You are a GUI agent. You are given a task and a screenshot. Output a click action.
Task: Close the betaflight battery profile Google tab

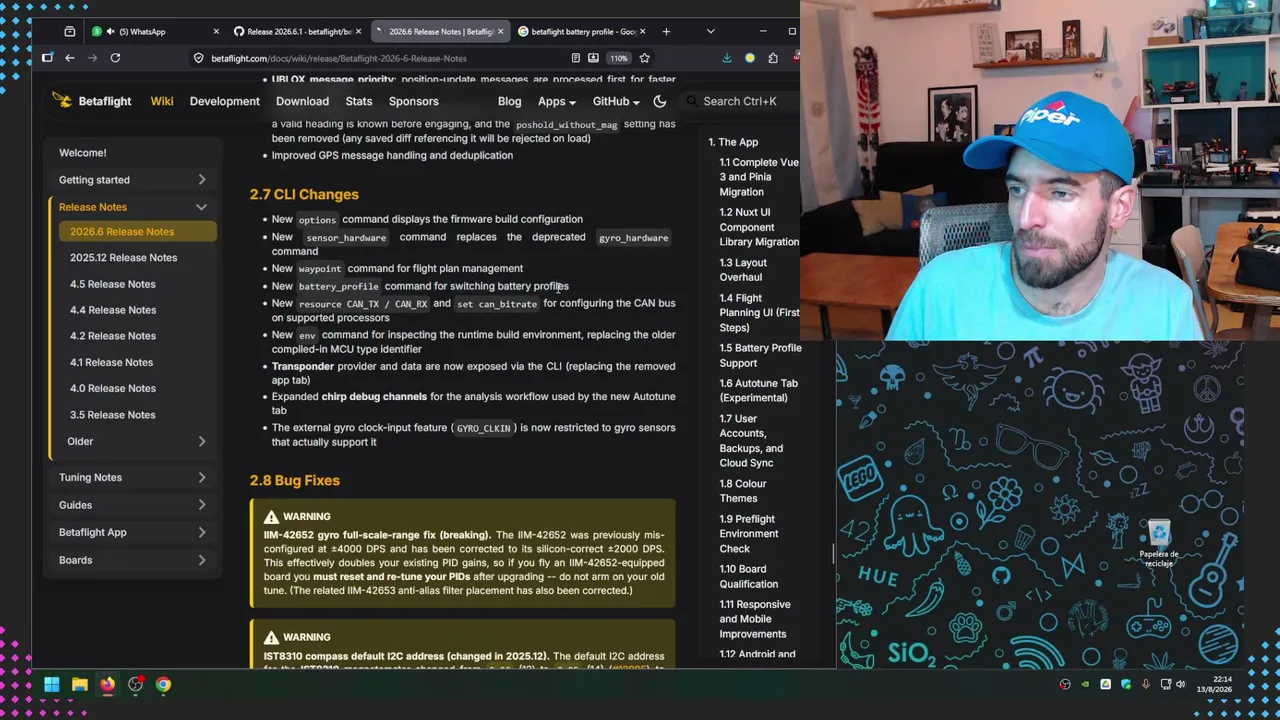[x=642, y=31]
